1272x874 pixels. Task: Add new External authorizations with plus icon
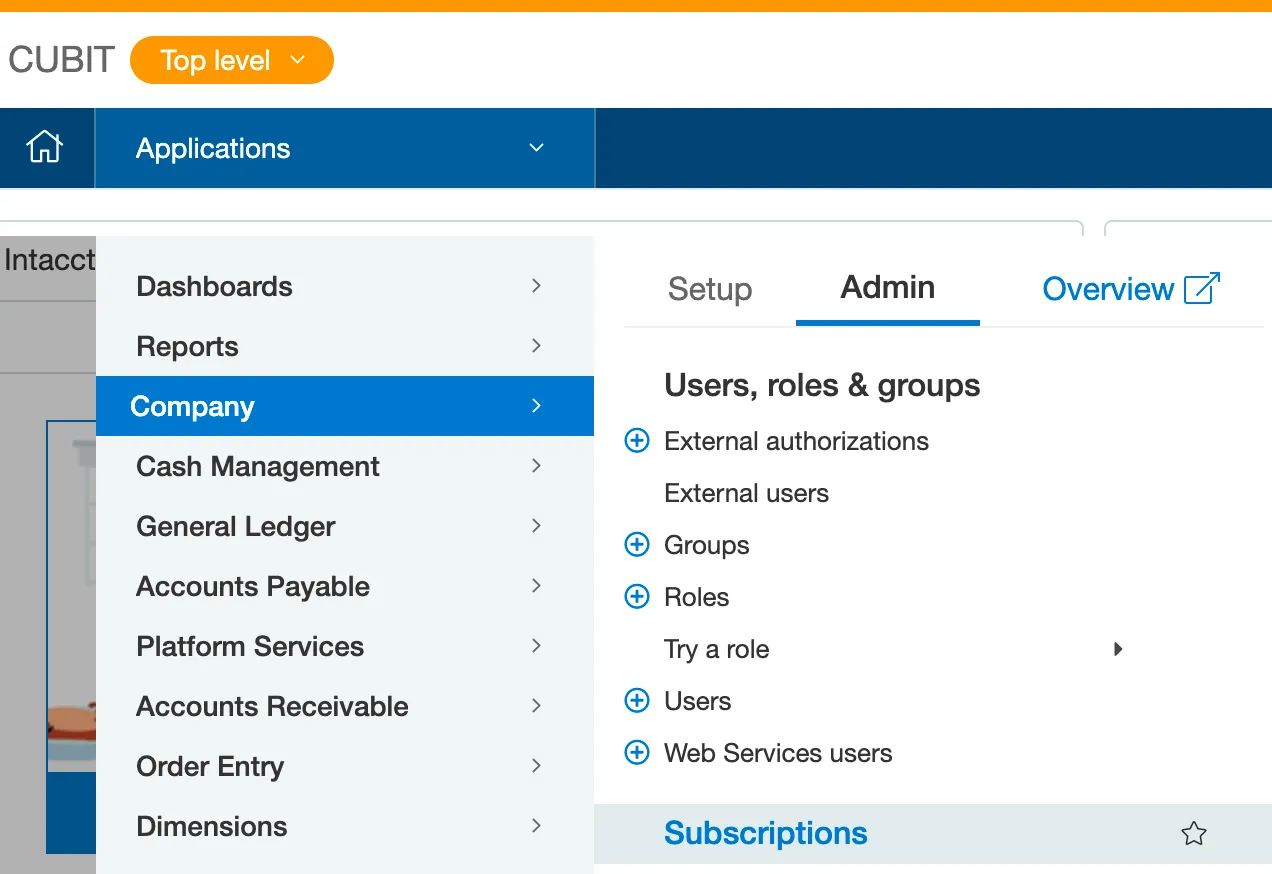[x=637, y=441]
